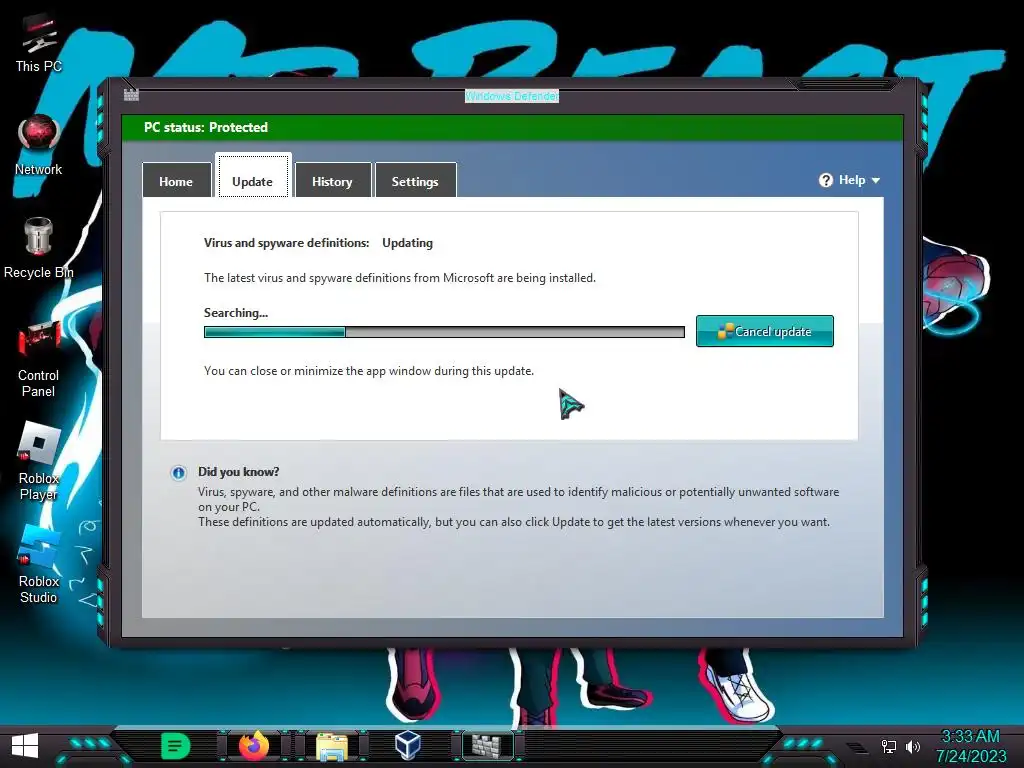Open the Home tab in Windows Defender
Image resolution: width=1024 pixels, height=768 pixels.
tap(176, 181)
